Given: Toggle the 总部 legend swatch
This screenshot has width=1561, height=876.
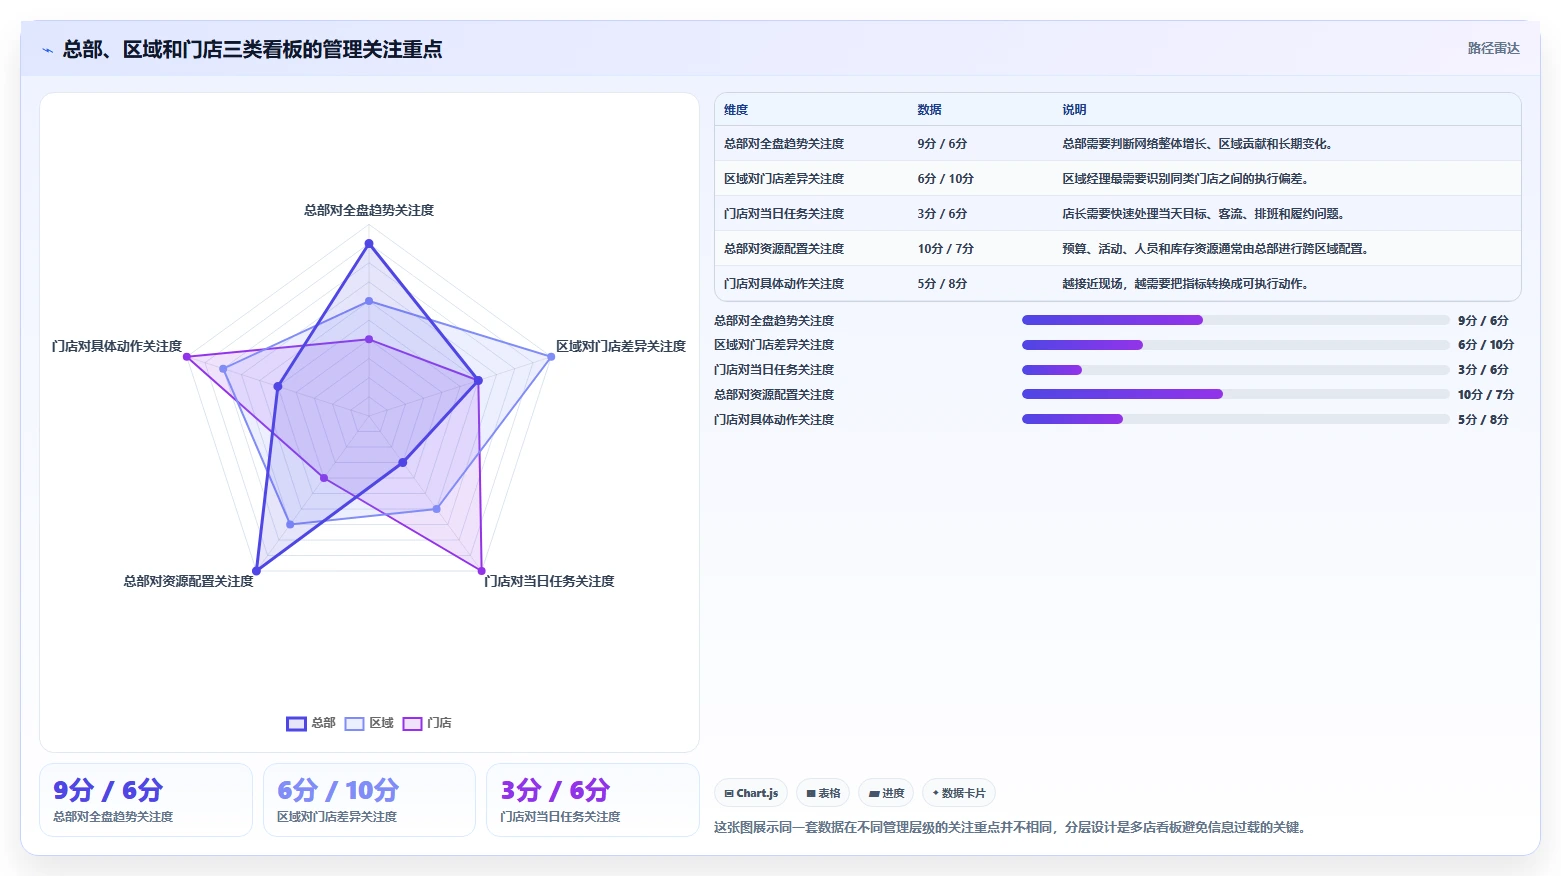Looking at the screenshot, I should click(296, 723).
